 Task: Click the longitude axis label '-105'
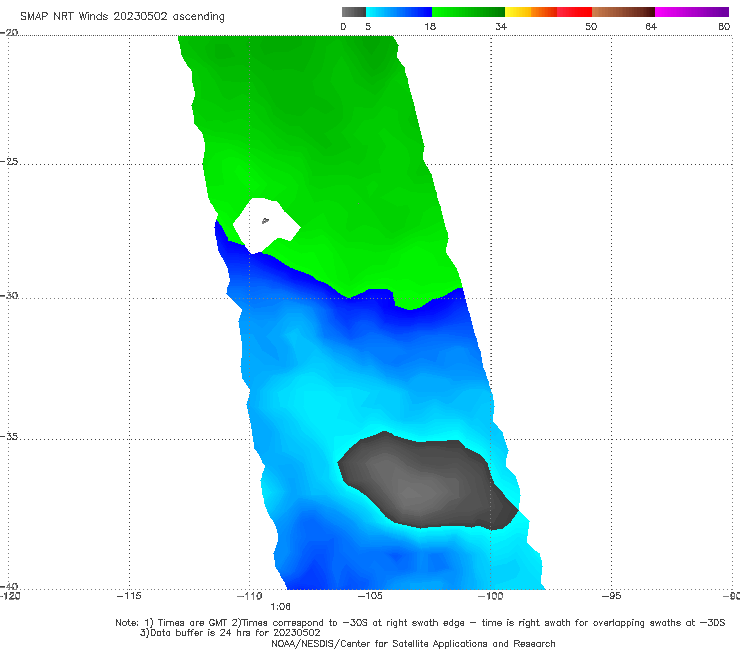370,596
